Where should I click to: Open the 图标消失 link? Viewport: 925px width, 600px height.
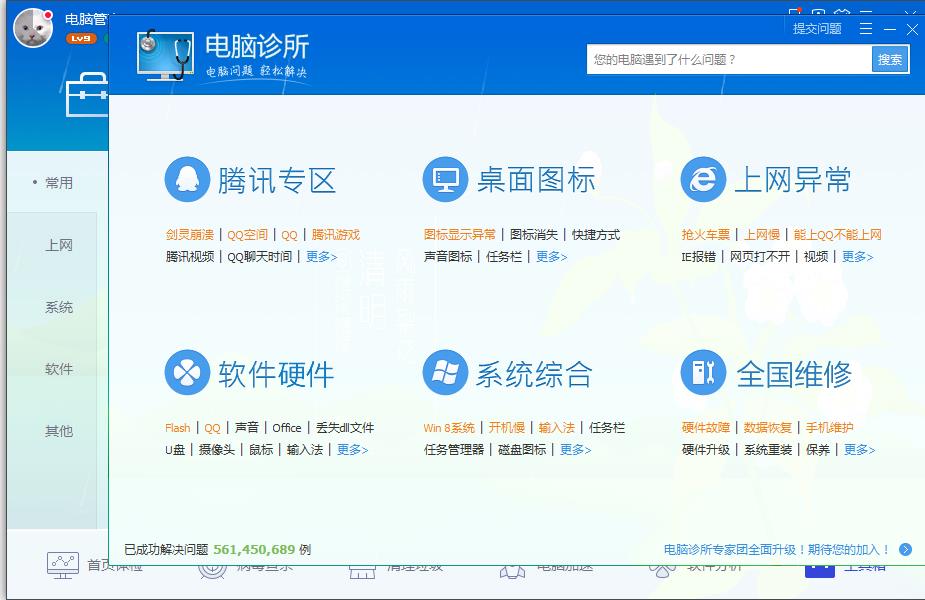534,235
